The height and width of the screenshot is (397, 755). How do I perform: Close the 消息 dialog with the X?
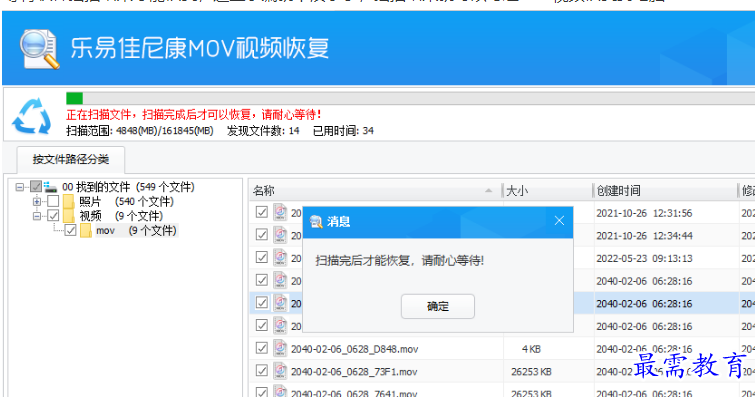(x=559, y=221)
